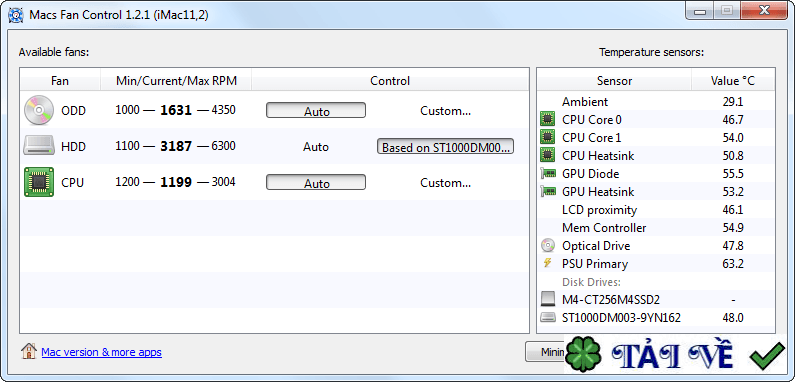This screenshot has height=382, width=795.
Task: Click the CPU max RPM 3004
Action: pyautogui.click(x=224, y=182)
